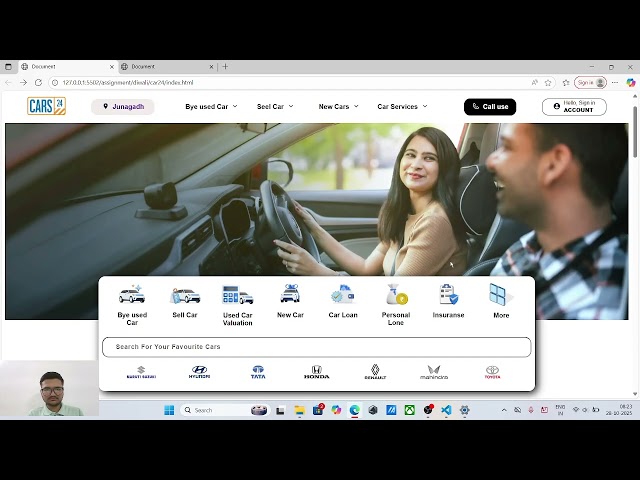Image resolution: width=640 pixels, height=480 pixels.
Task: Show hidden system tray icons
Action: (x=504, y=410)
